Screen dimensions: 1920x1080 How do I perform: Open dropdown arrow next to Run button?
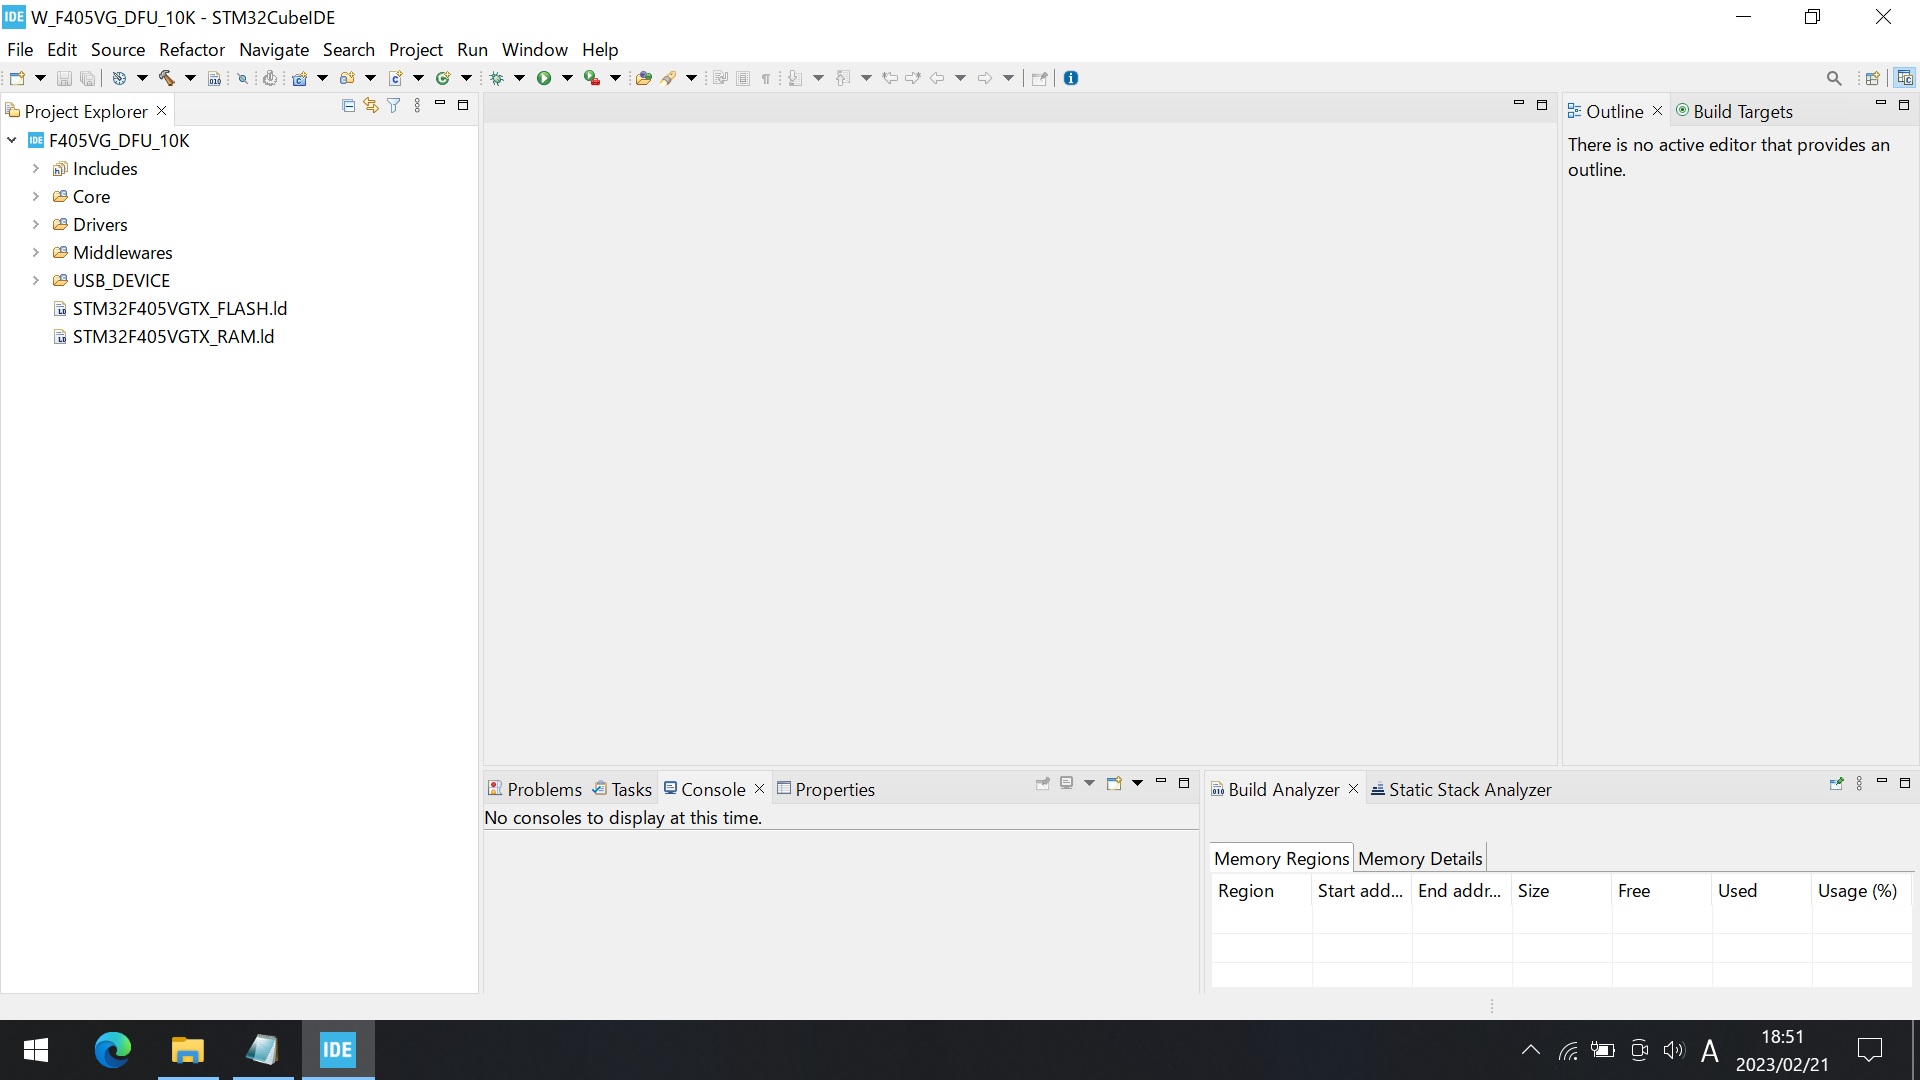[x=567, y=78]
